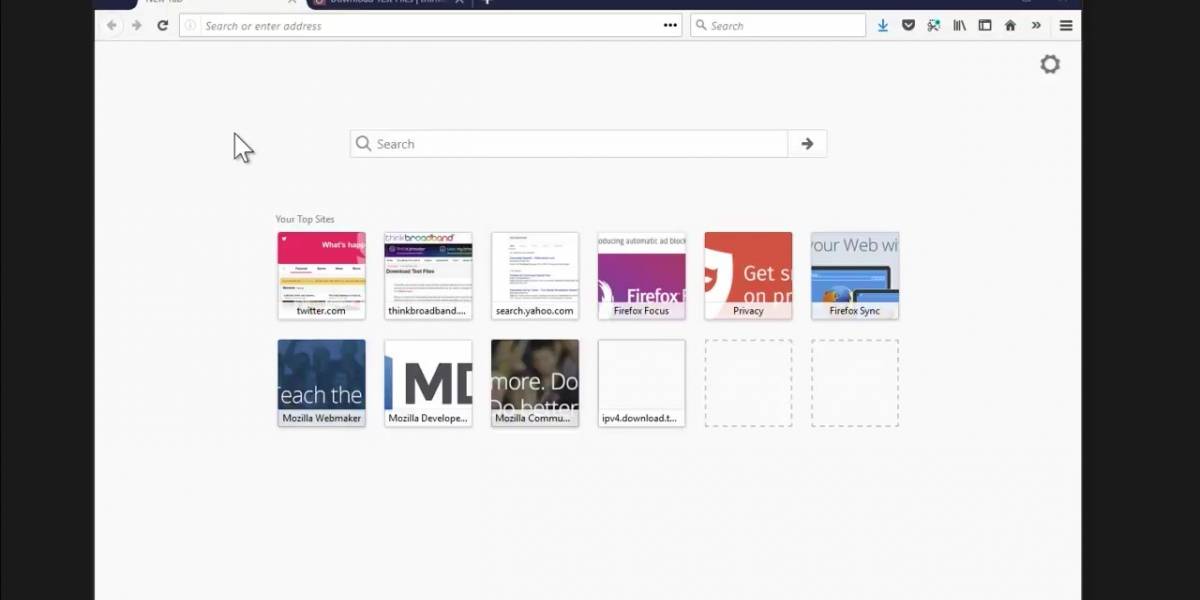1200x600 pixels.
Task: Click the address bar field
Action: coord(430,26)
